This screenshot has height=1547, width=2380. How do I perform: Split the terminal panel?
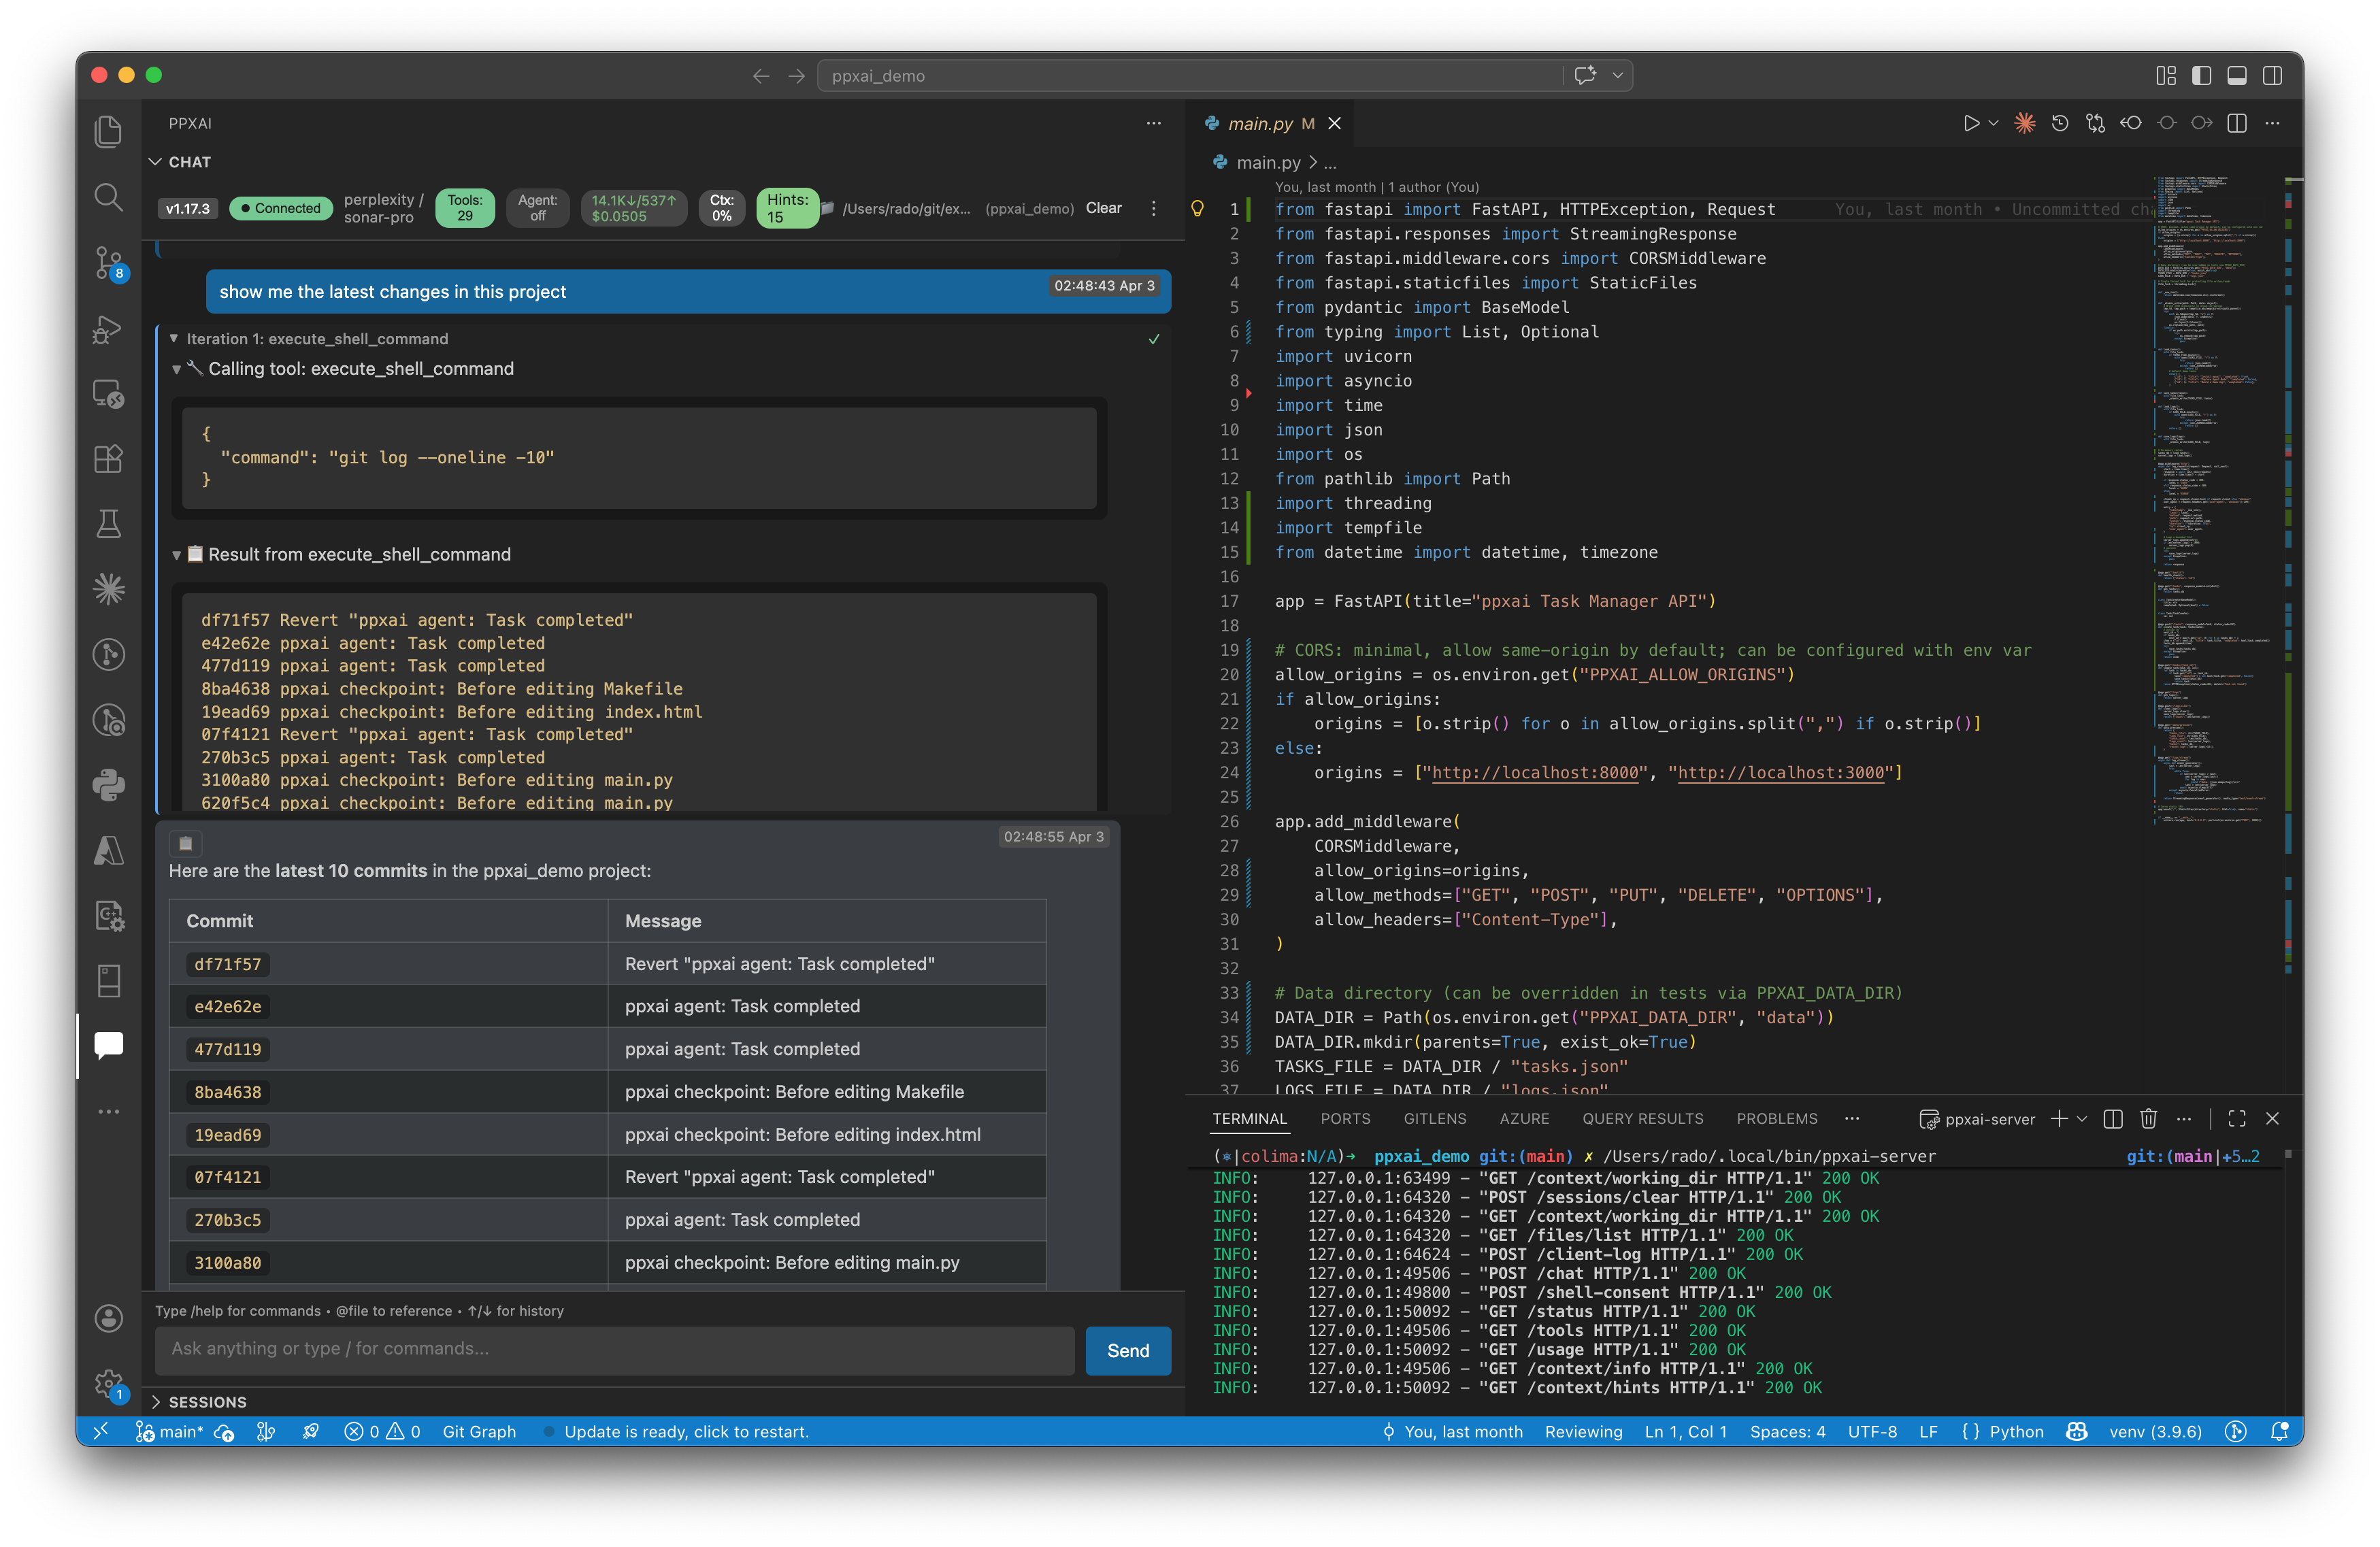2112,1119
